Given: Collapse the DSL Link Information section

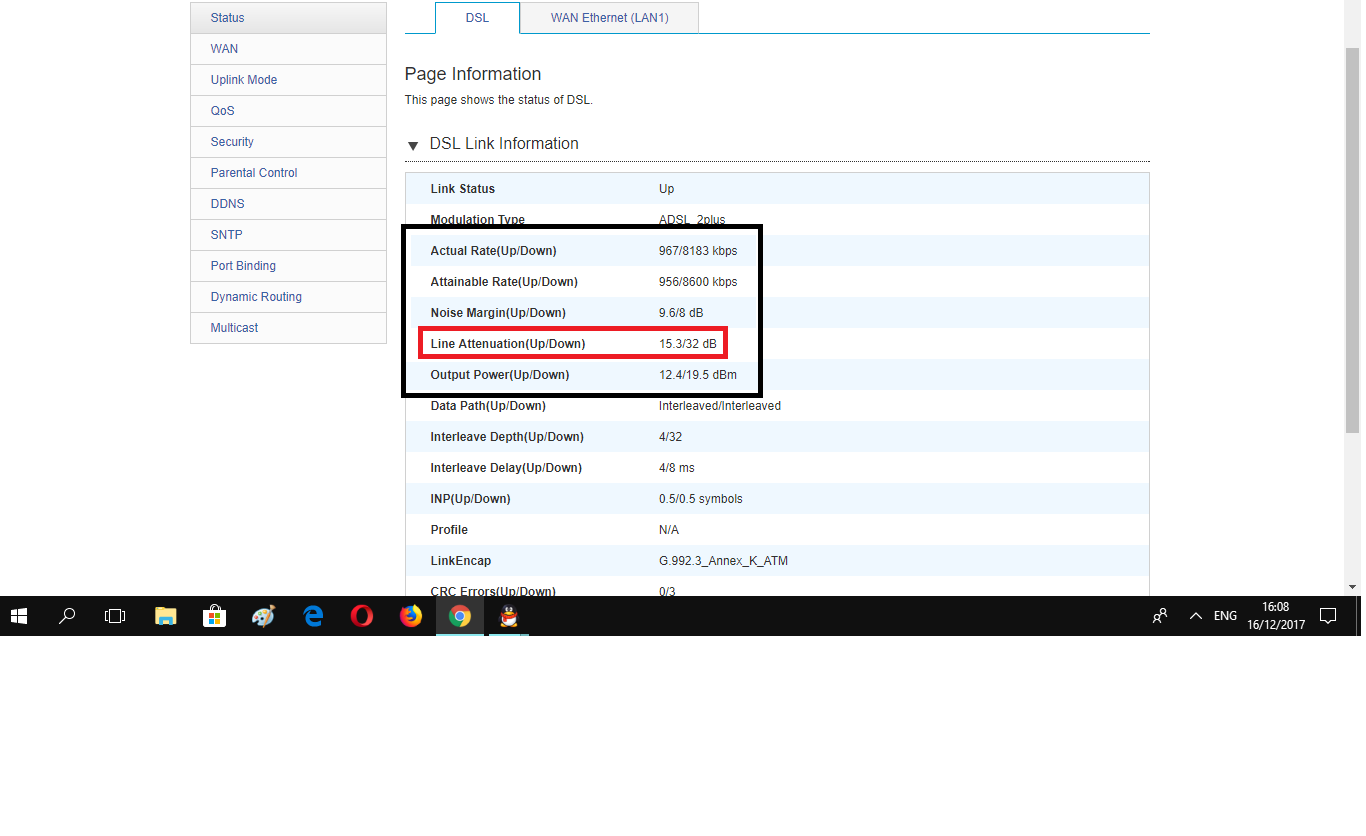Looking at the screenshot, I should click(x=413, y=146).
